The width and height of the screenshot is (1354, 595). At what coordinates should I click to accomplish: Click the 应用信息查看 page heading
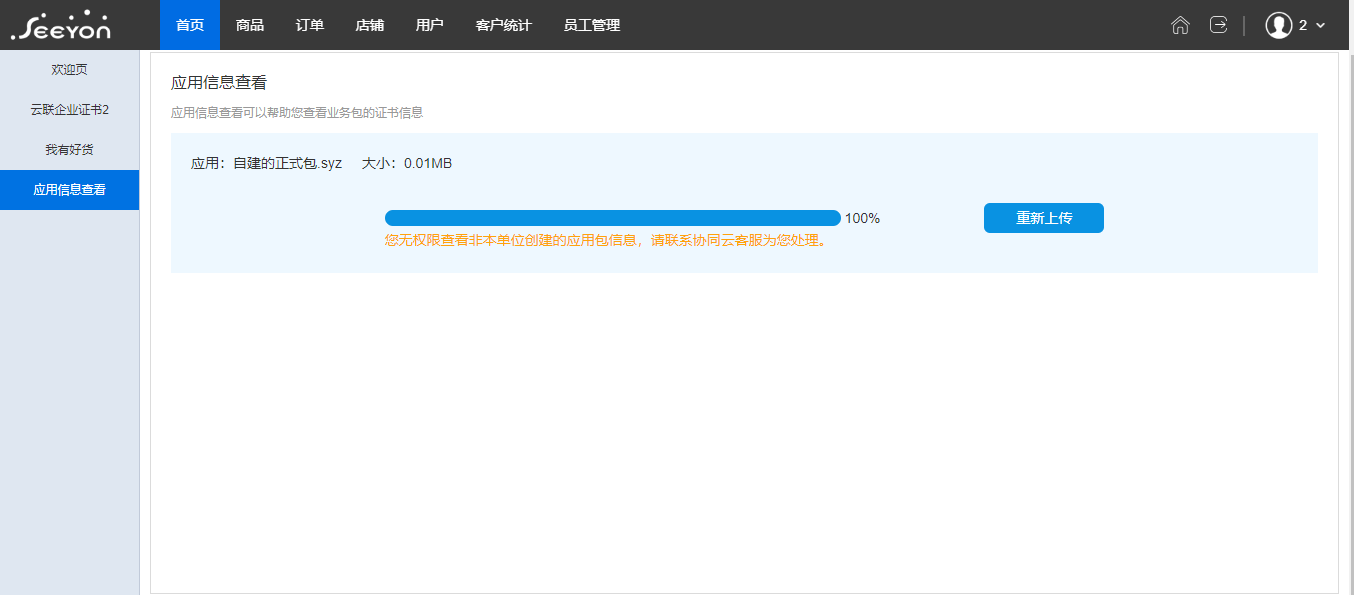pos(219,83)
